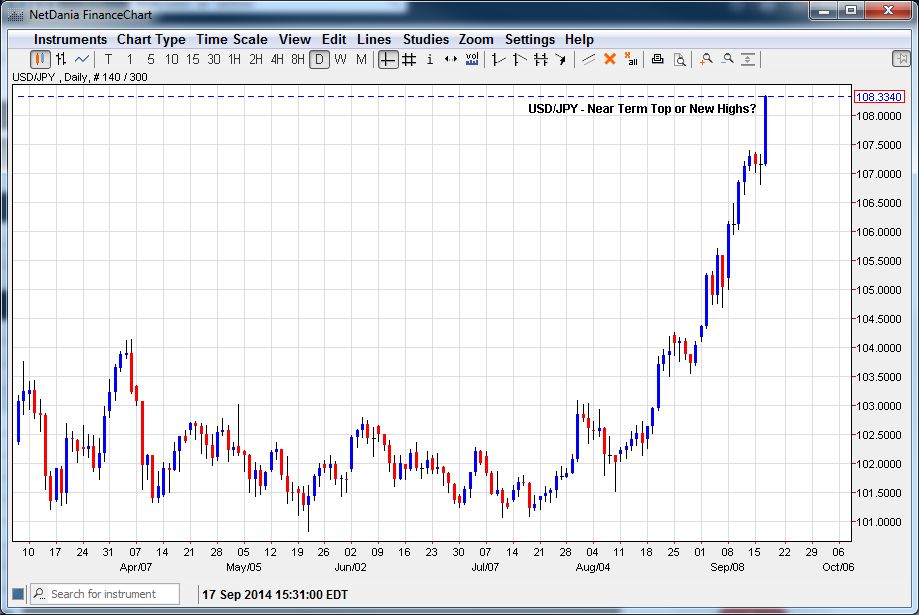Select the candlestick chart type icon
The width and height of the screenshot is (919, 615).
[x=40, y=59]
